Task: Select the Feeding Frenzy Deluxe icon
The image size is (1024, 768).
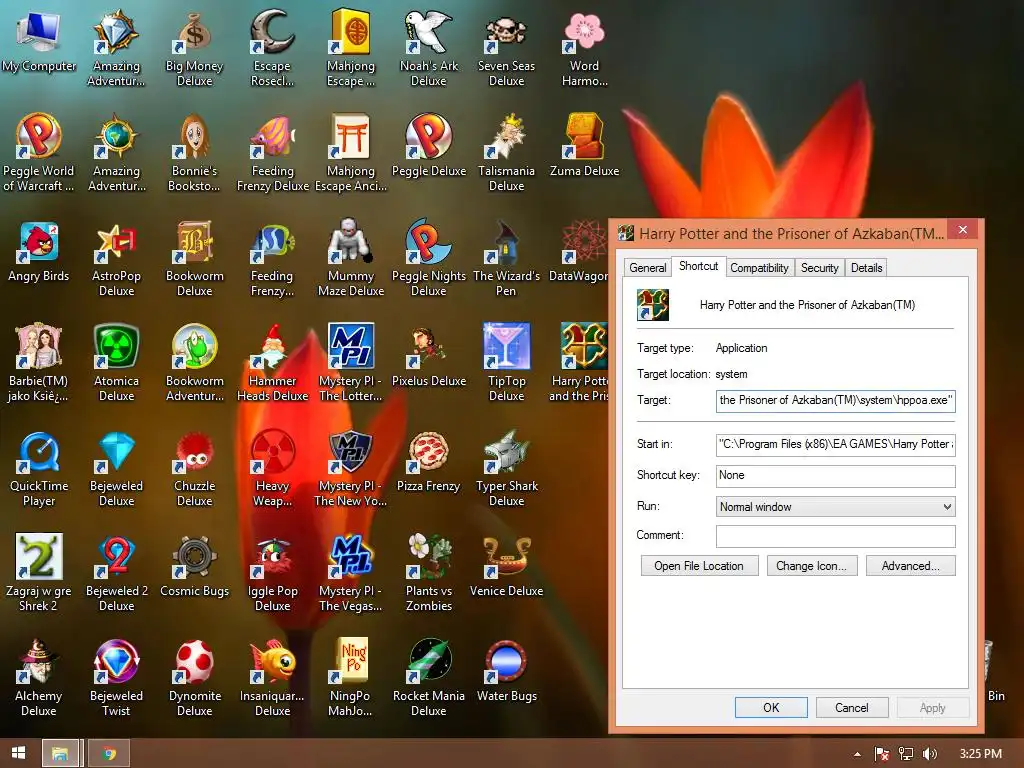Action: [272, 137]
